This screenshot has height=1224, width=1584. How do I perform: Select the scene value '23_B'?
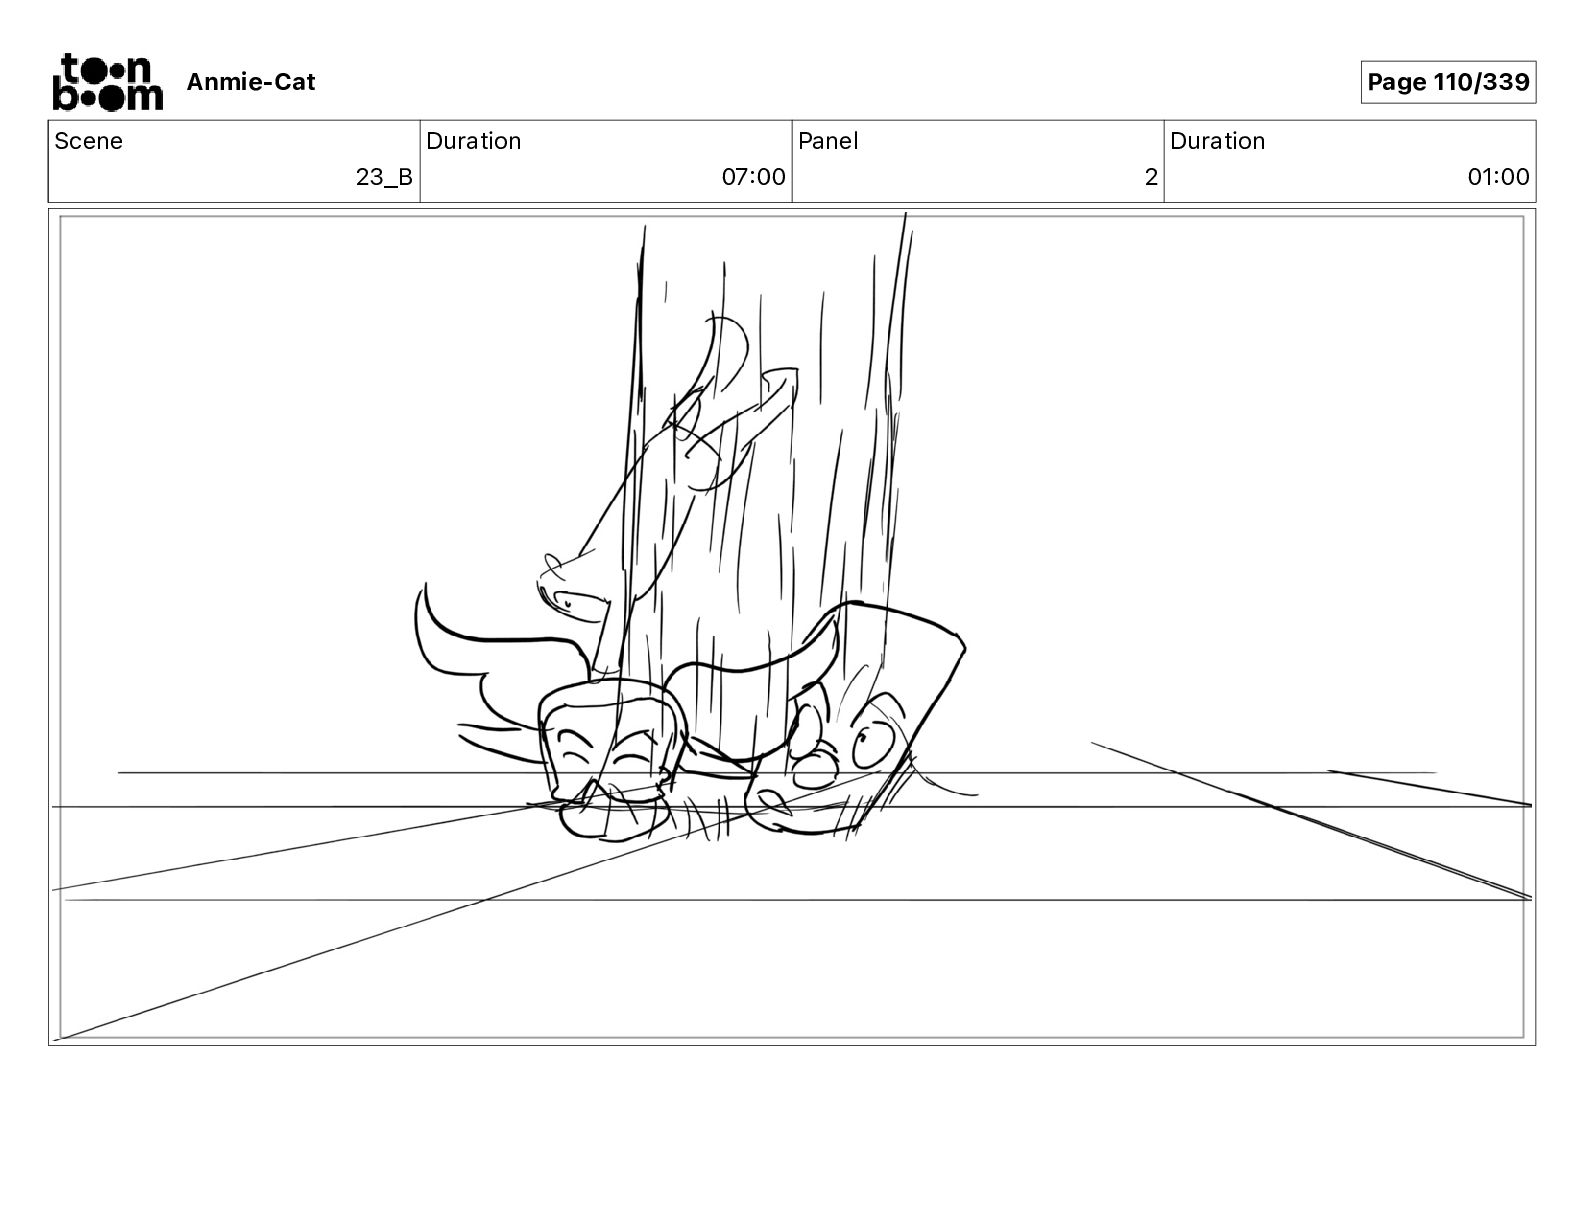384,177
